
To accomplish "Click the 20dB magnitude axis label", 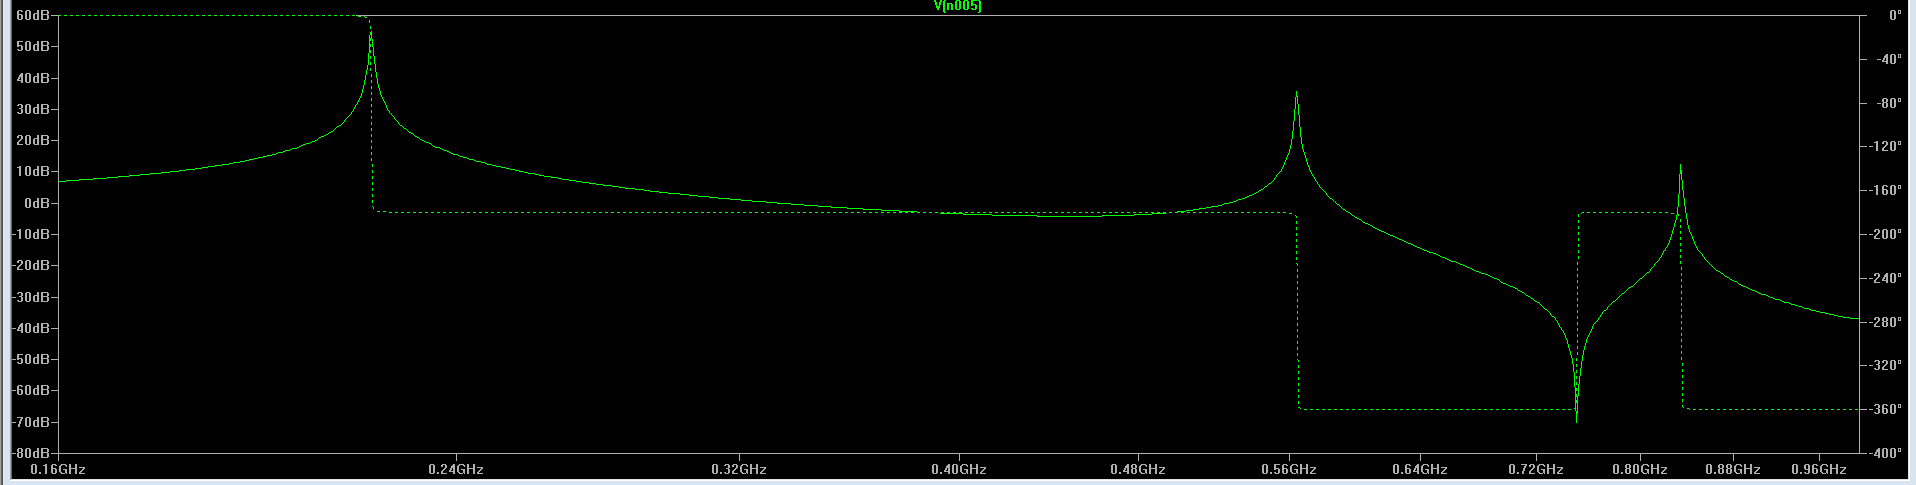I will (32, 141).
